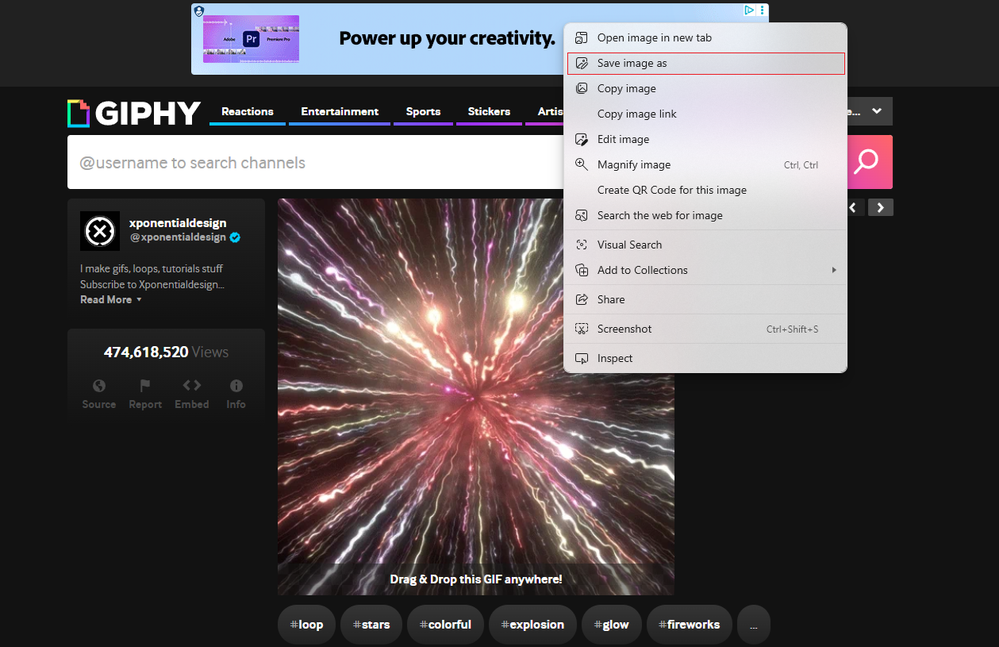The image size is (999, 647).
Task: Expand the Read More description
Action: click(111, 299)
